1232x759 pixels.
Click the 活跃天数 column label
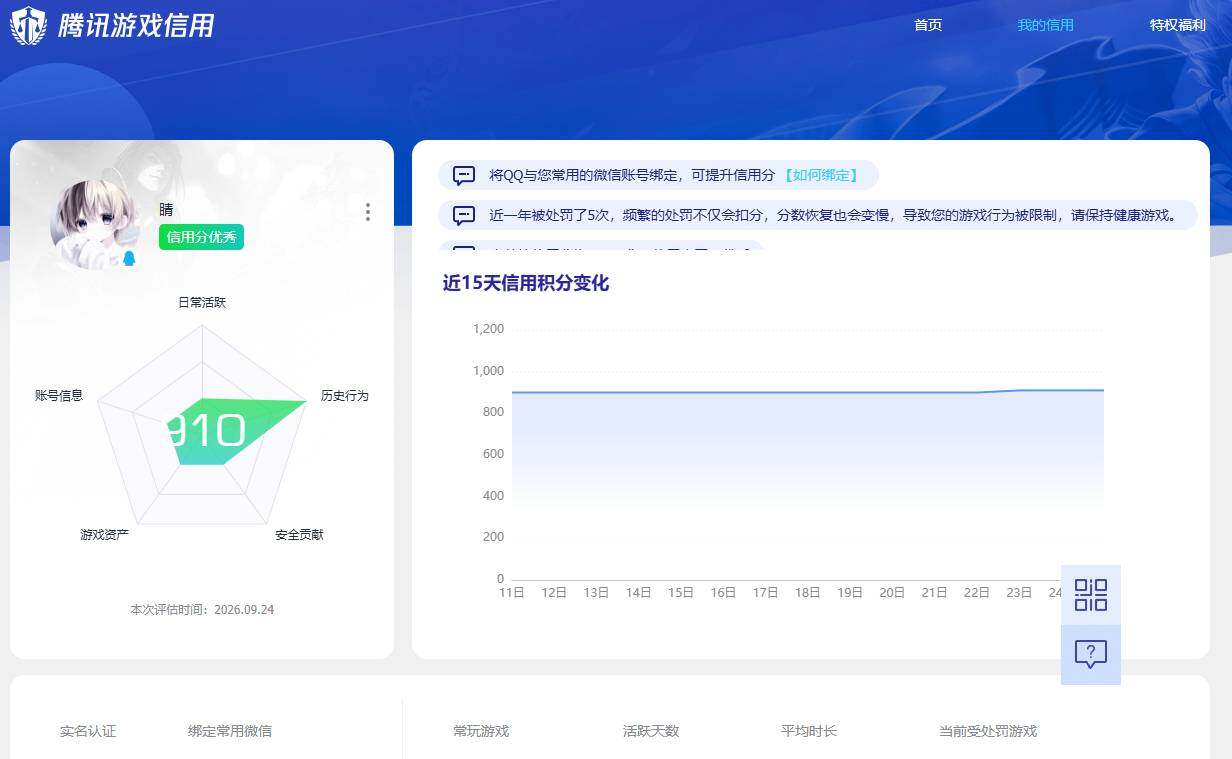click(x=651, y=731)
